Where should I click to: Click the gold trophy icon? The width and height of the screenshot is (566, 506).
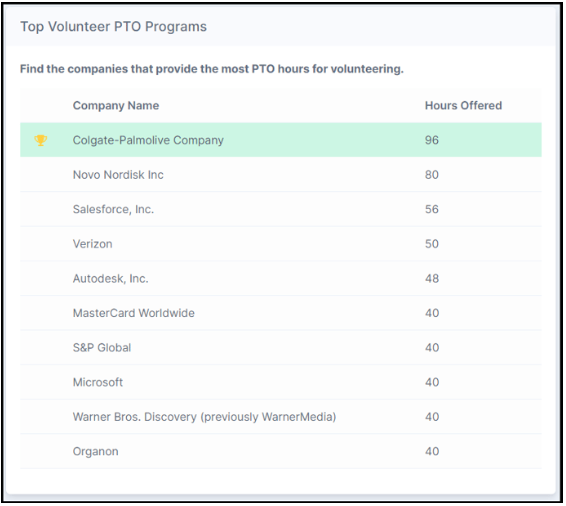(x=40, y=140)
